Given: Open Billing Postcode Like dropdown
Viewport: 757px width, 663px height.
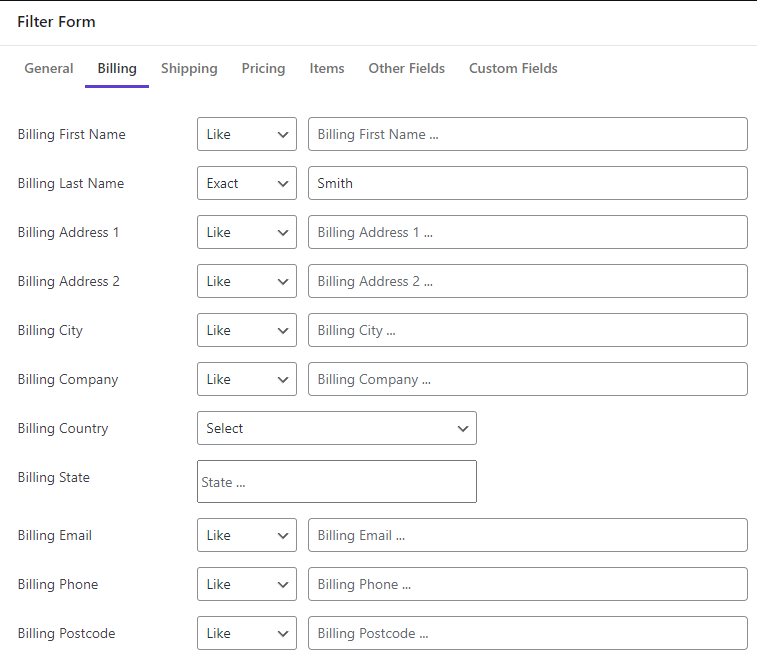Looking at the screenshot, I should 247,633.
